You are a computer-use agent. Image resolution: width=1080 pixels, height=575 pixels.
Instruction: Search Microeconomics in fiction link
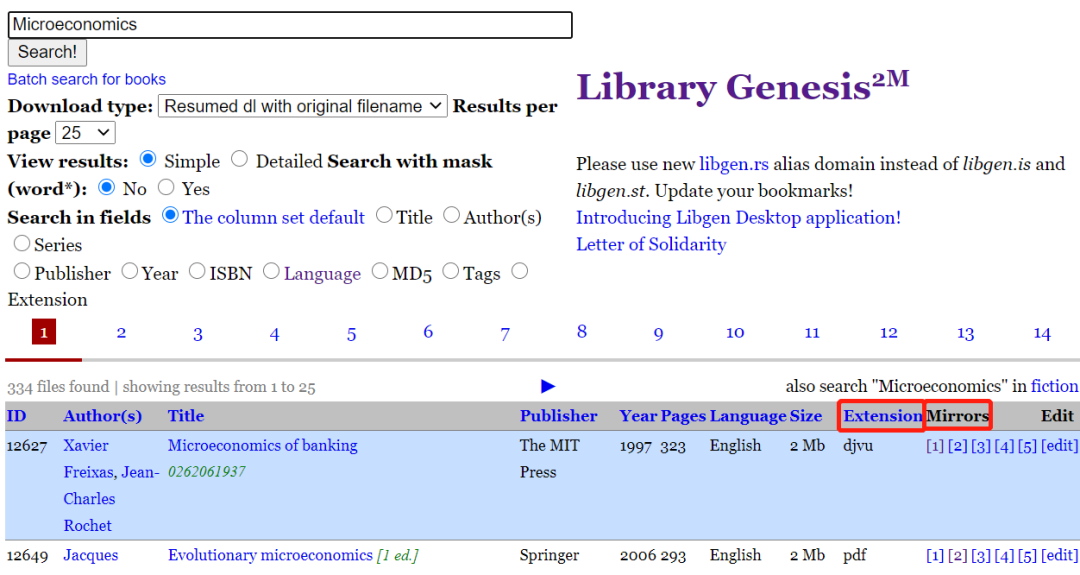click(x=1055, y=386)
